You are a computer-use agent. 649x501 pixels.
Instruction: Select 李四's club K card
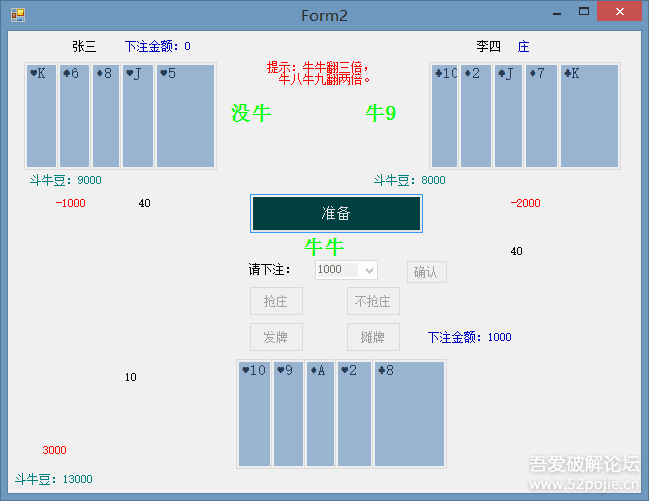coord(589,116)
